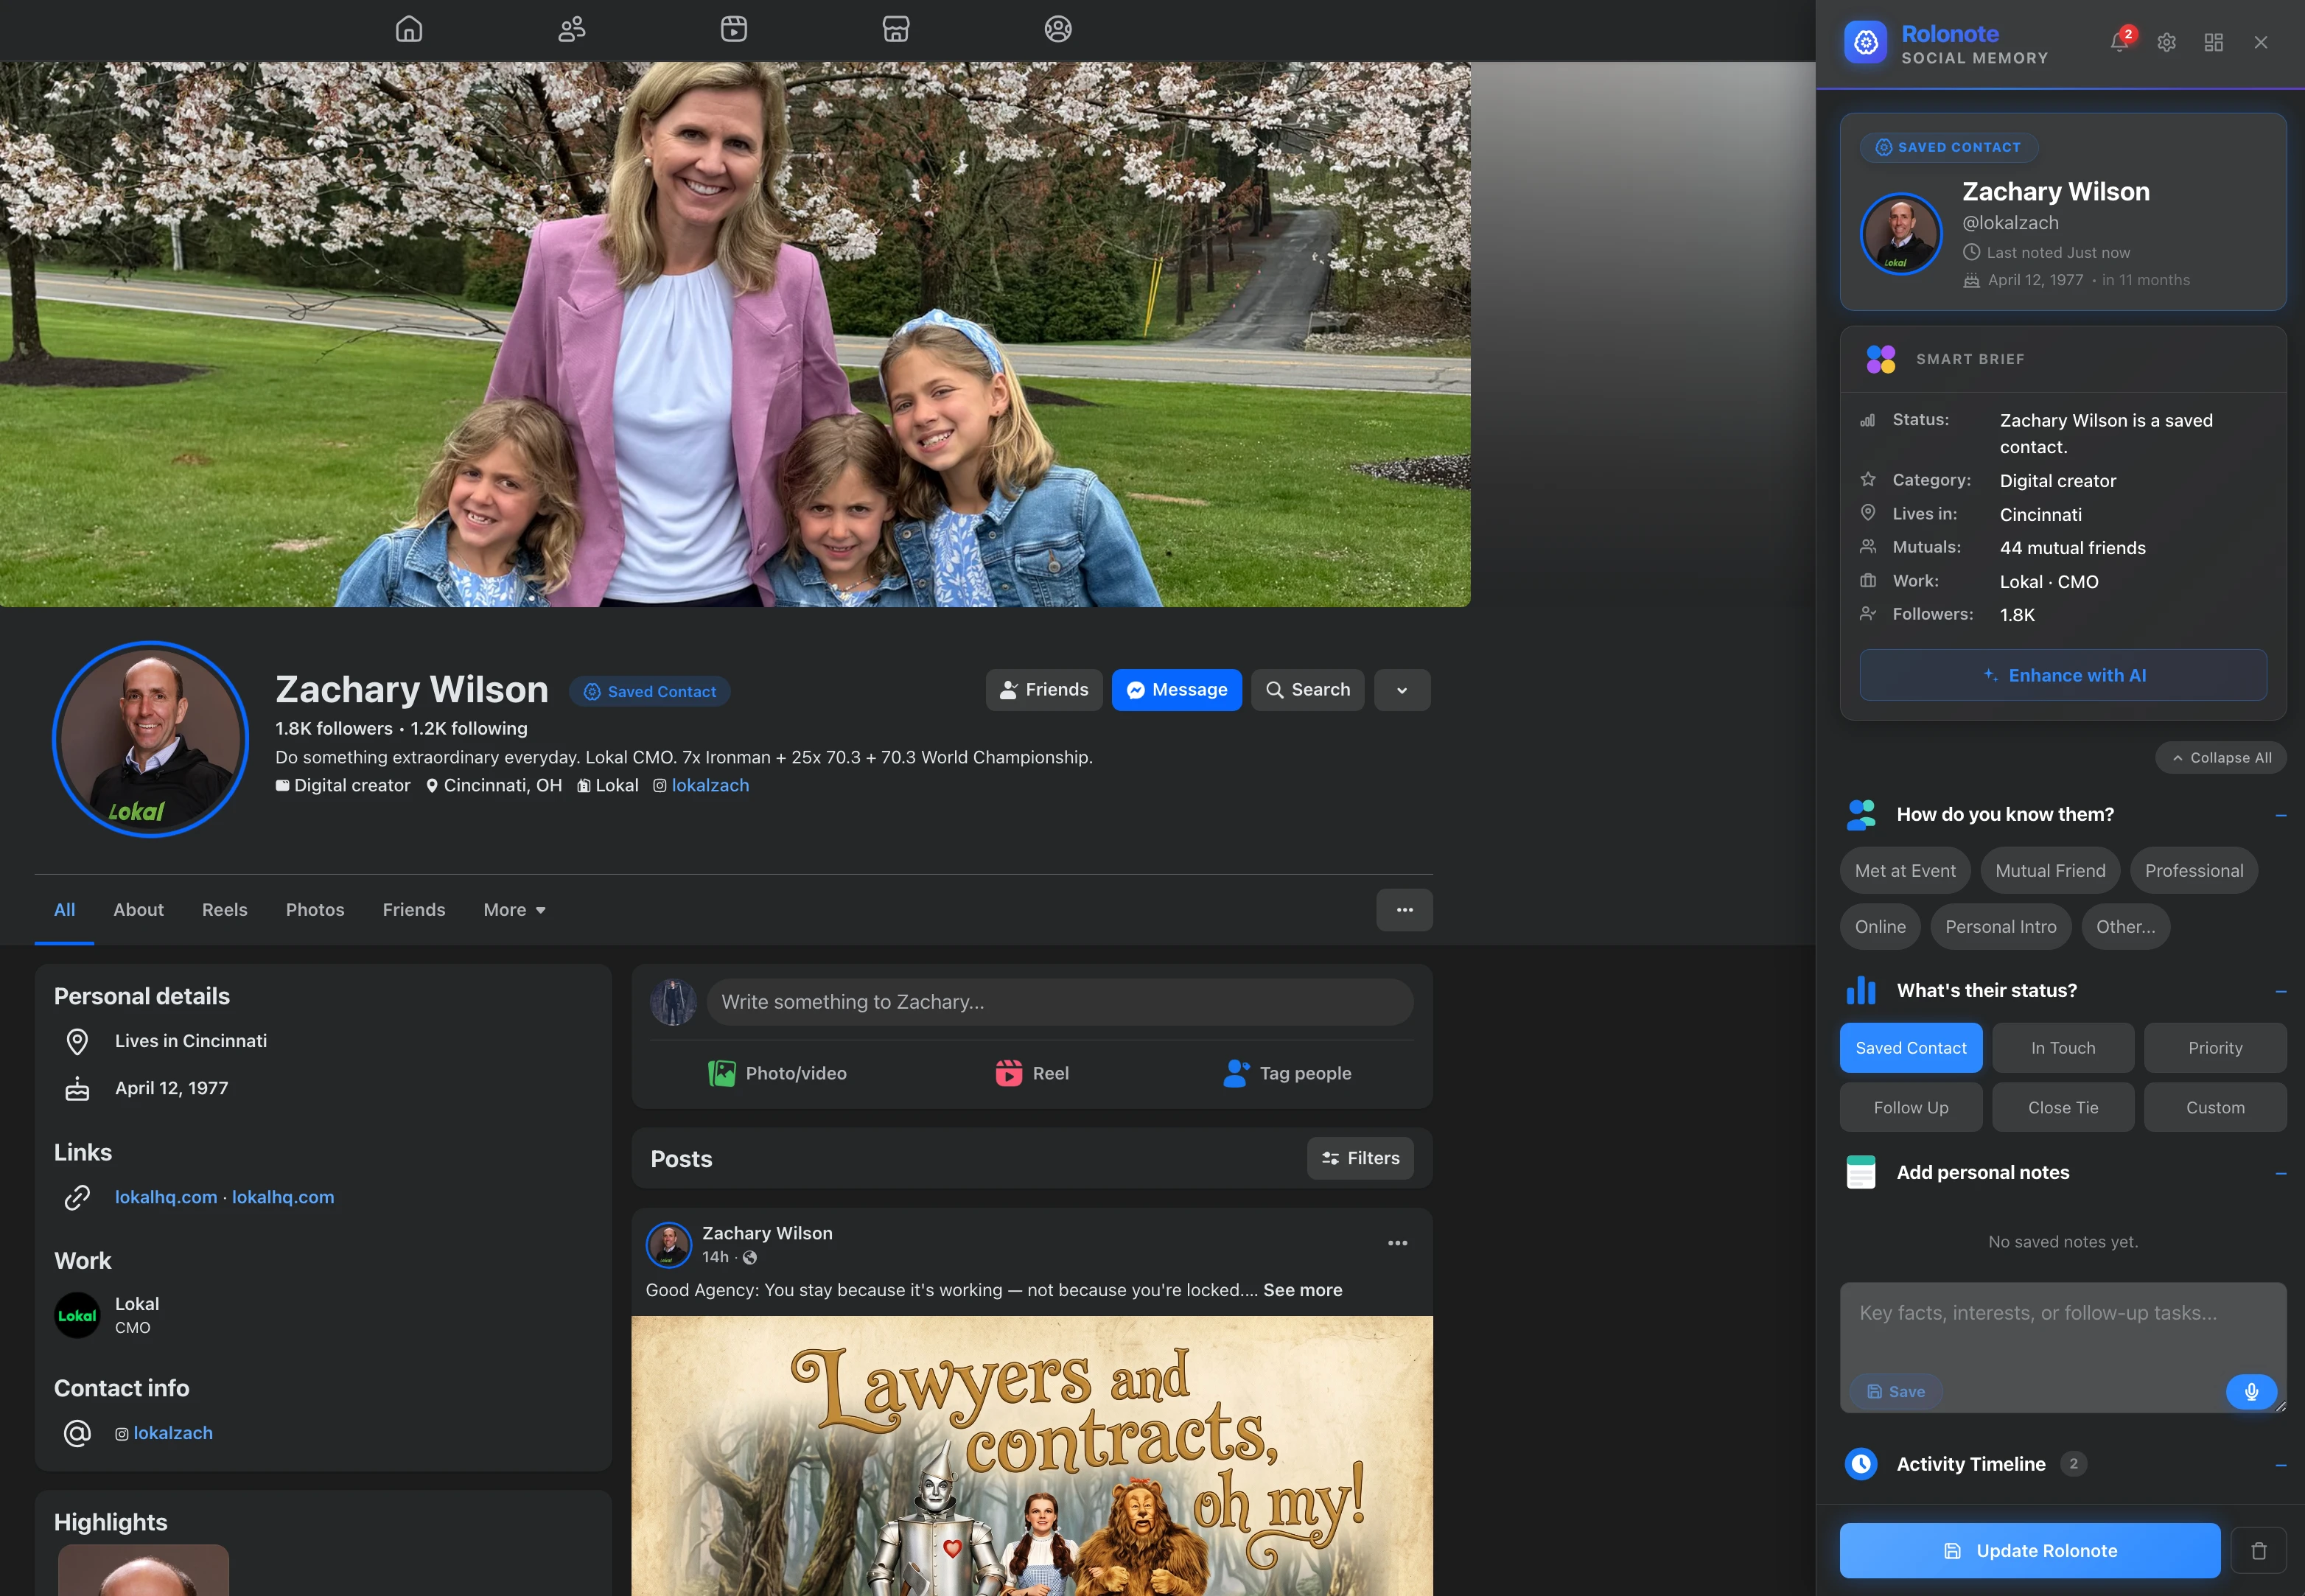The image size is (2305, 1596).
Task: Click the post author's small avatar
Action: [669, 1245]
